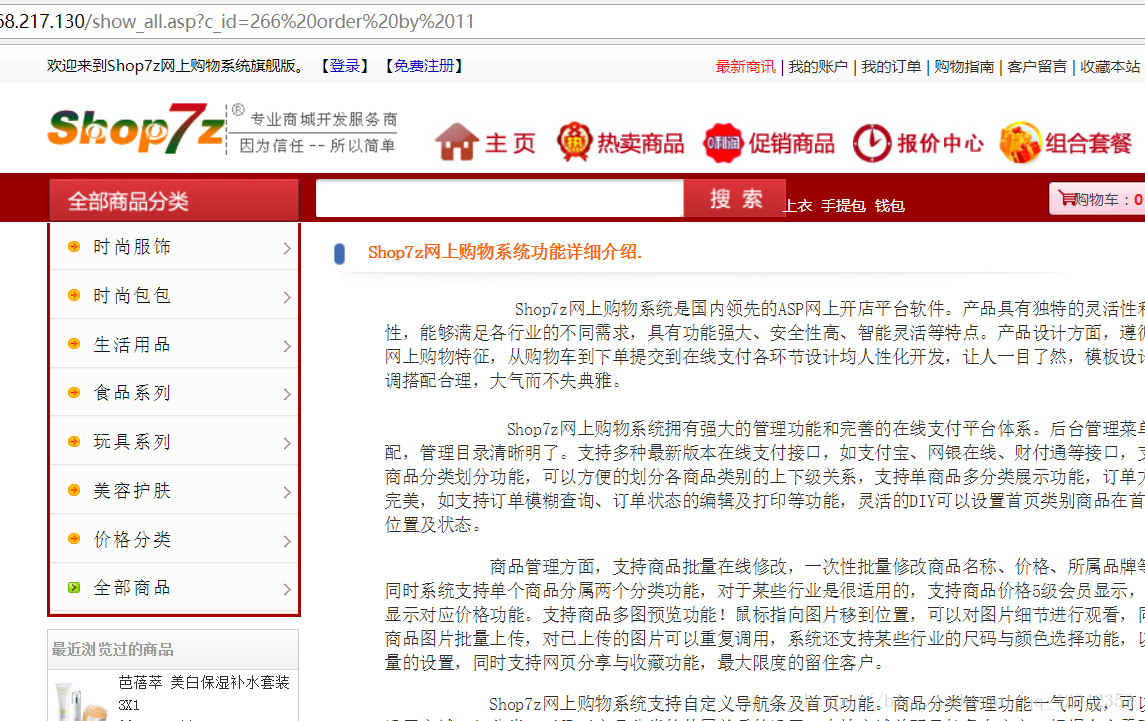Open the 组合套餐 navigation item
The image size is (1145, 721).
(x=1088, y=143)
